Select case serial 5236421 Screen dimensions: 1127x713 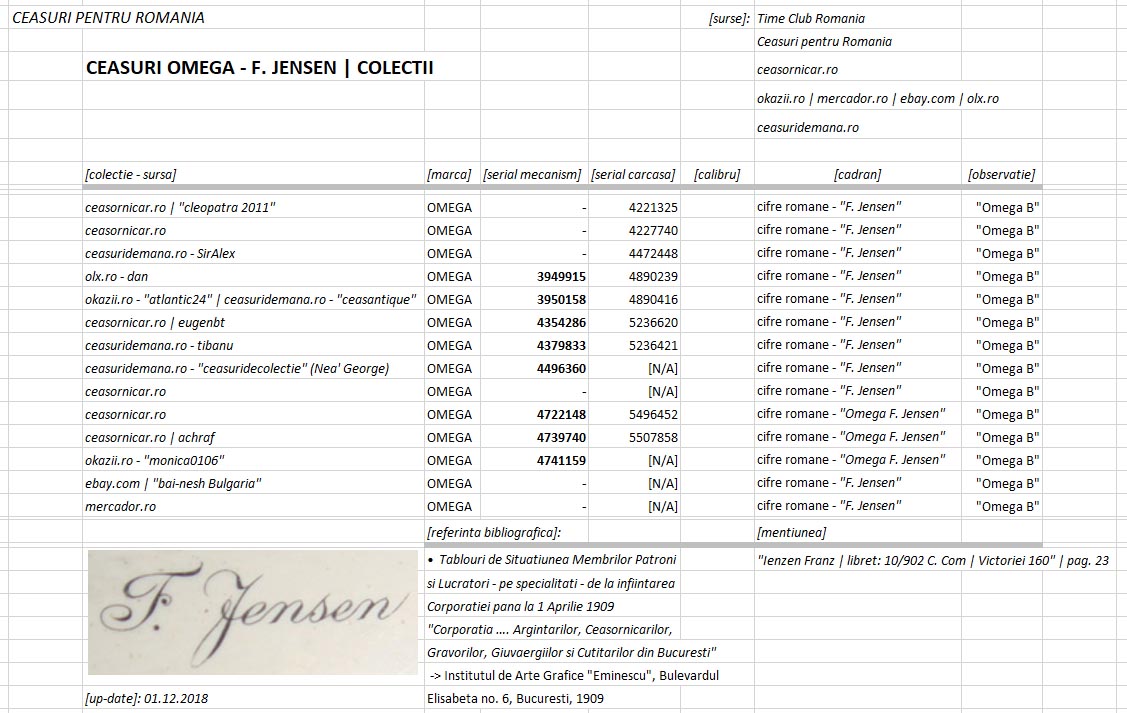pos(653,346)
